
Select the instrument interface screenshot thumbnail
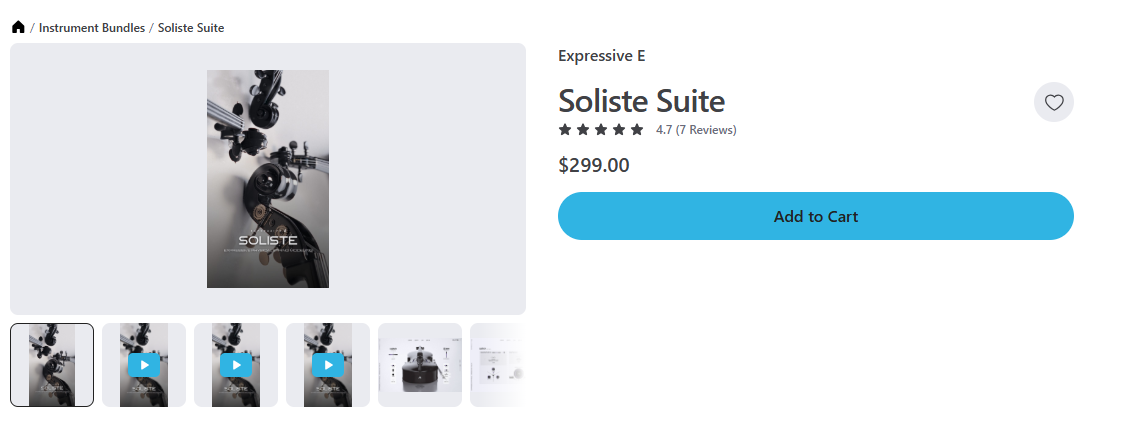coord(420,365)
